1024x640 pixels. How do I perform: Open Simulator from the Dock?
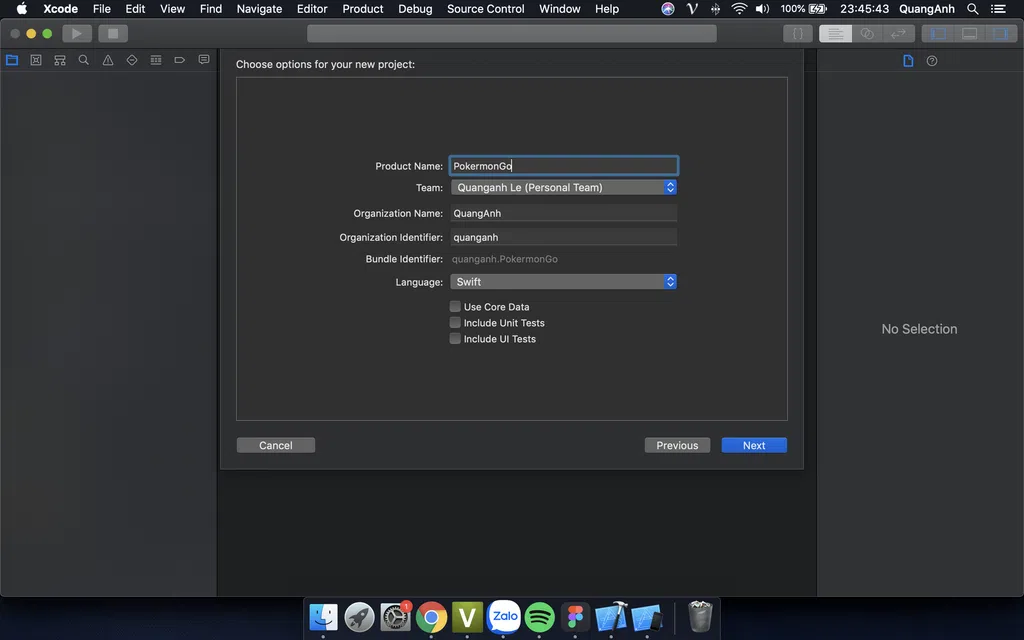(647, 617)
